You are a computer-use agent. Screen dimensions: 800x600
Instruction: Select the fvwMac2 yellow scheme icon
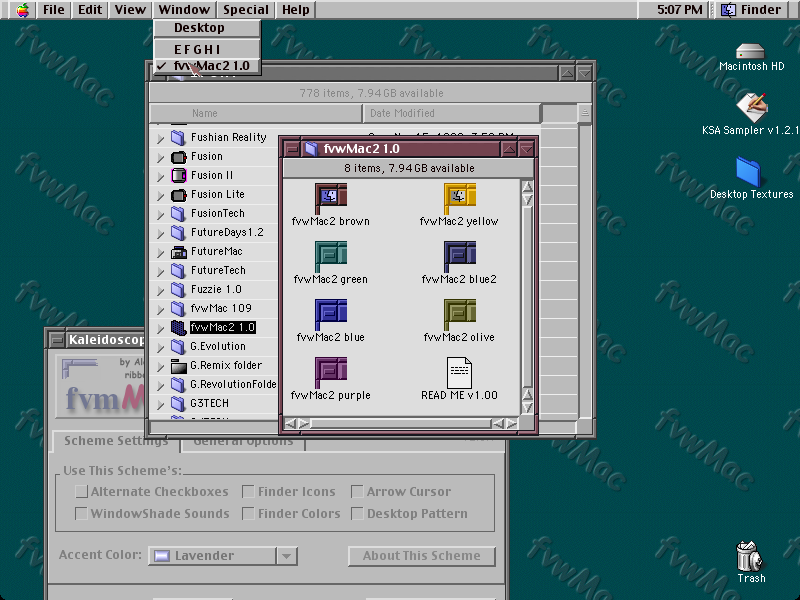(459, 198)
